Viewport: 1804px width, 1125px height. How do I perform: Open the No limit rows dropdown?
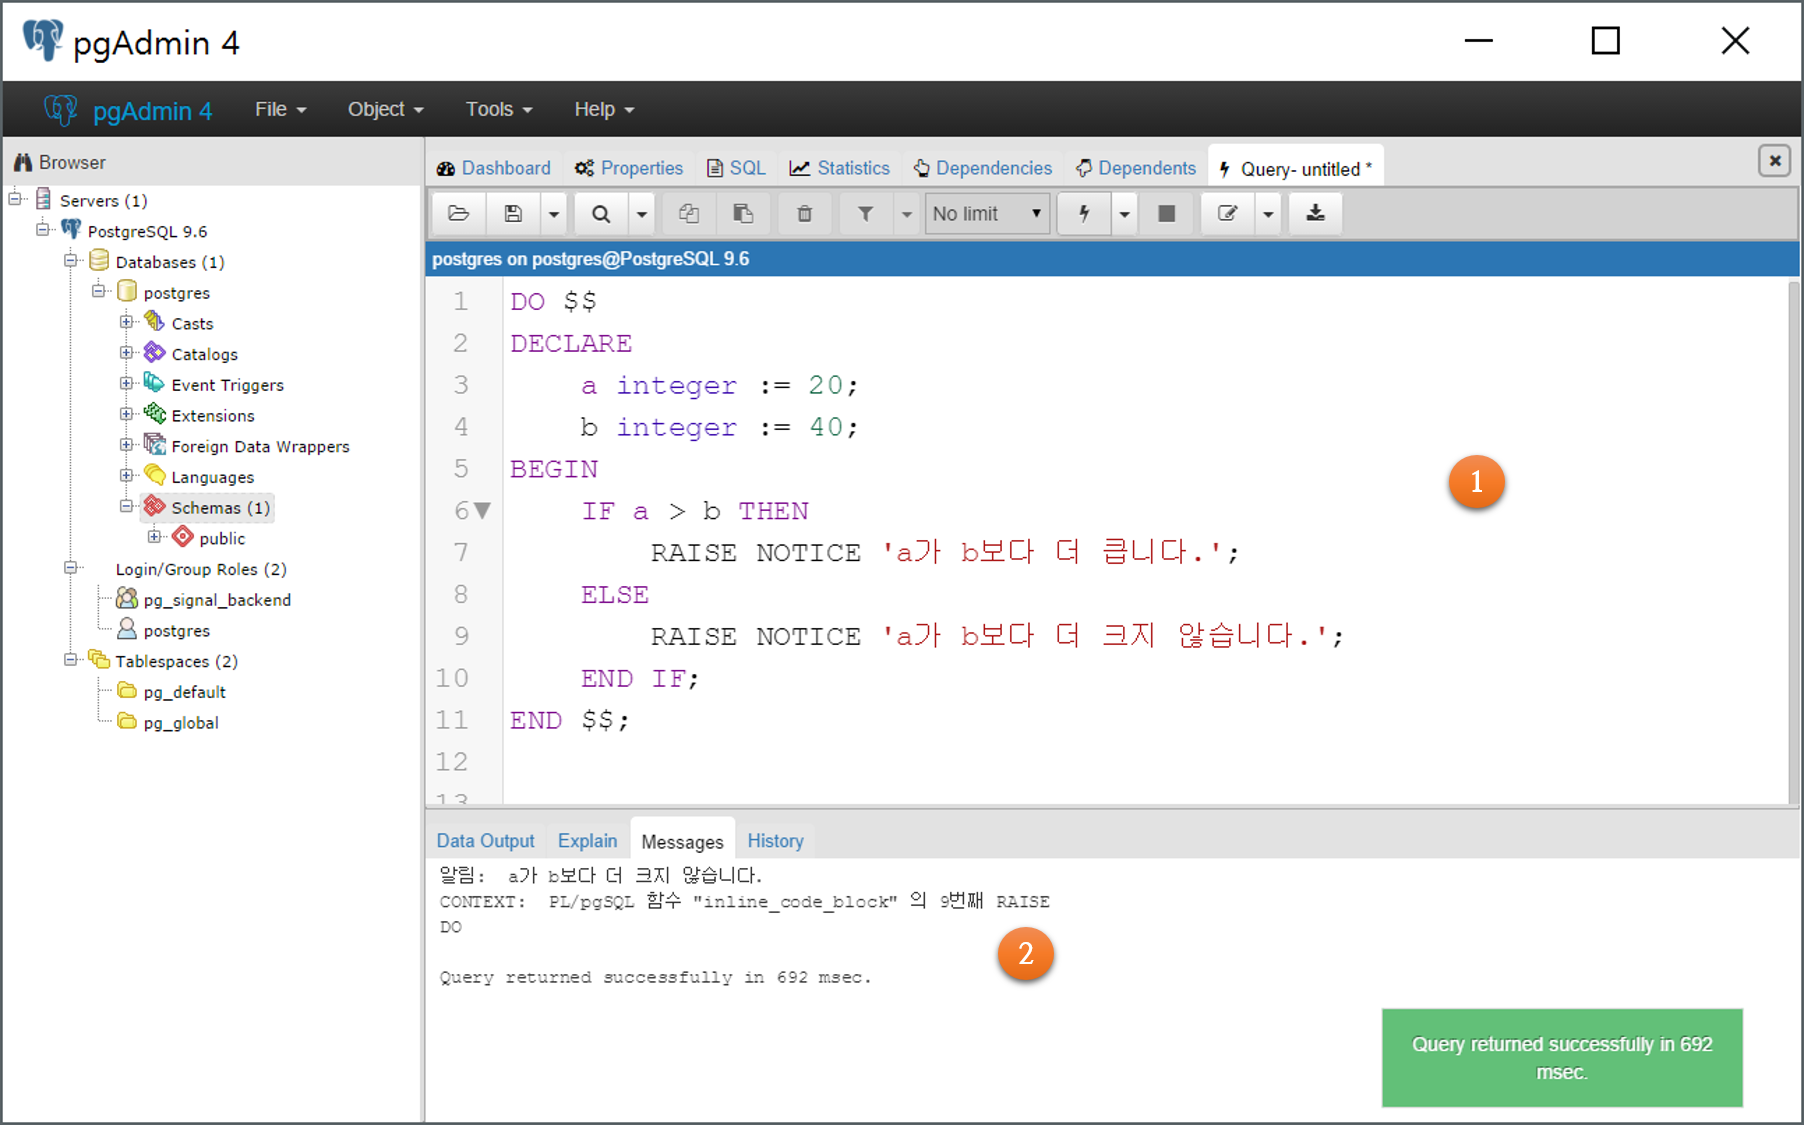(987, 213)
